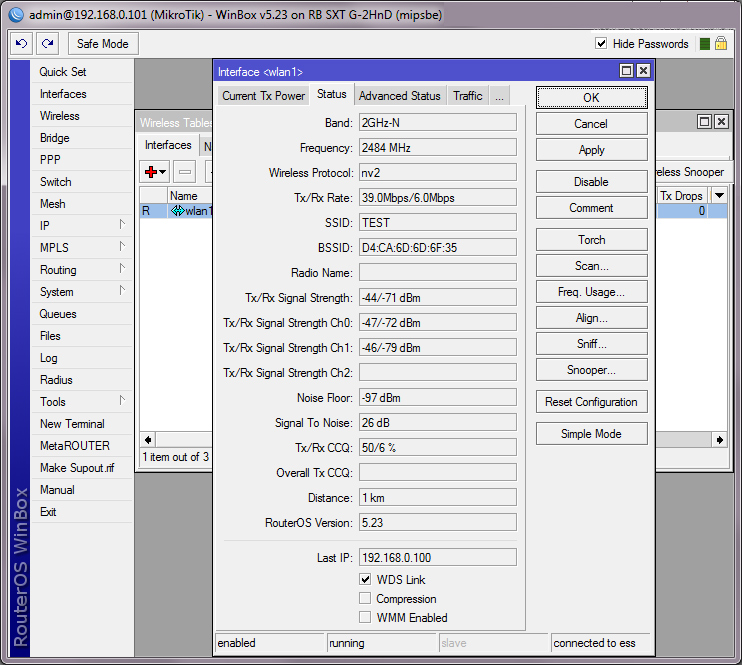Image resolution: width=742 pixels, height=665 pixels.
Task: Open the Scan... tool
Action: 592,266
